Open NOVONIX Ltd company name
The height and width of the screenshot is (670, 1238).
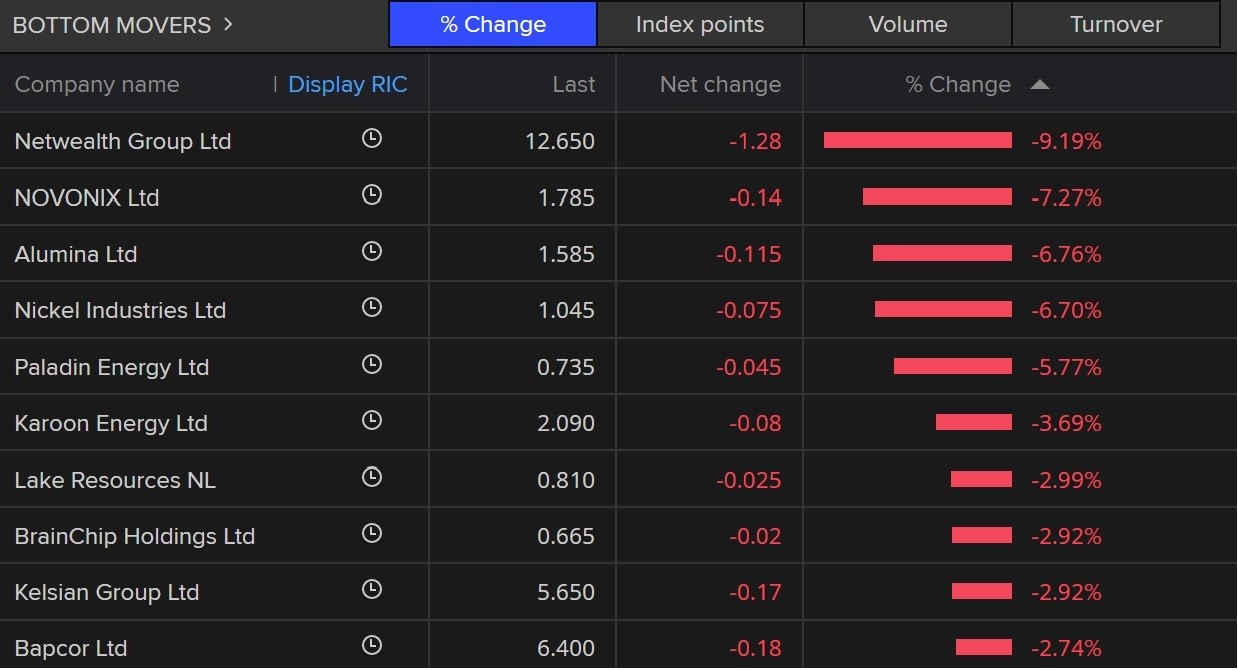pyautogui.click(x=87, y=198)
